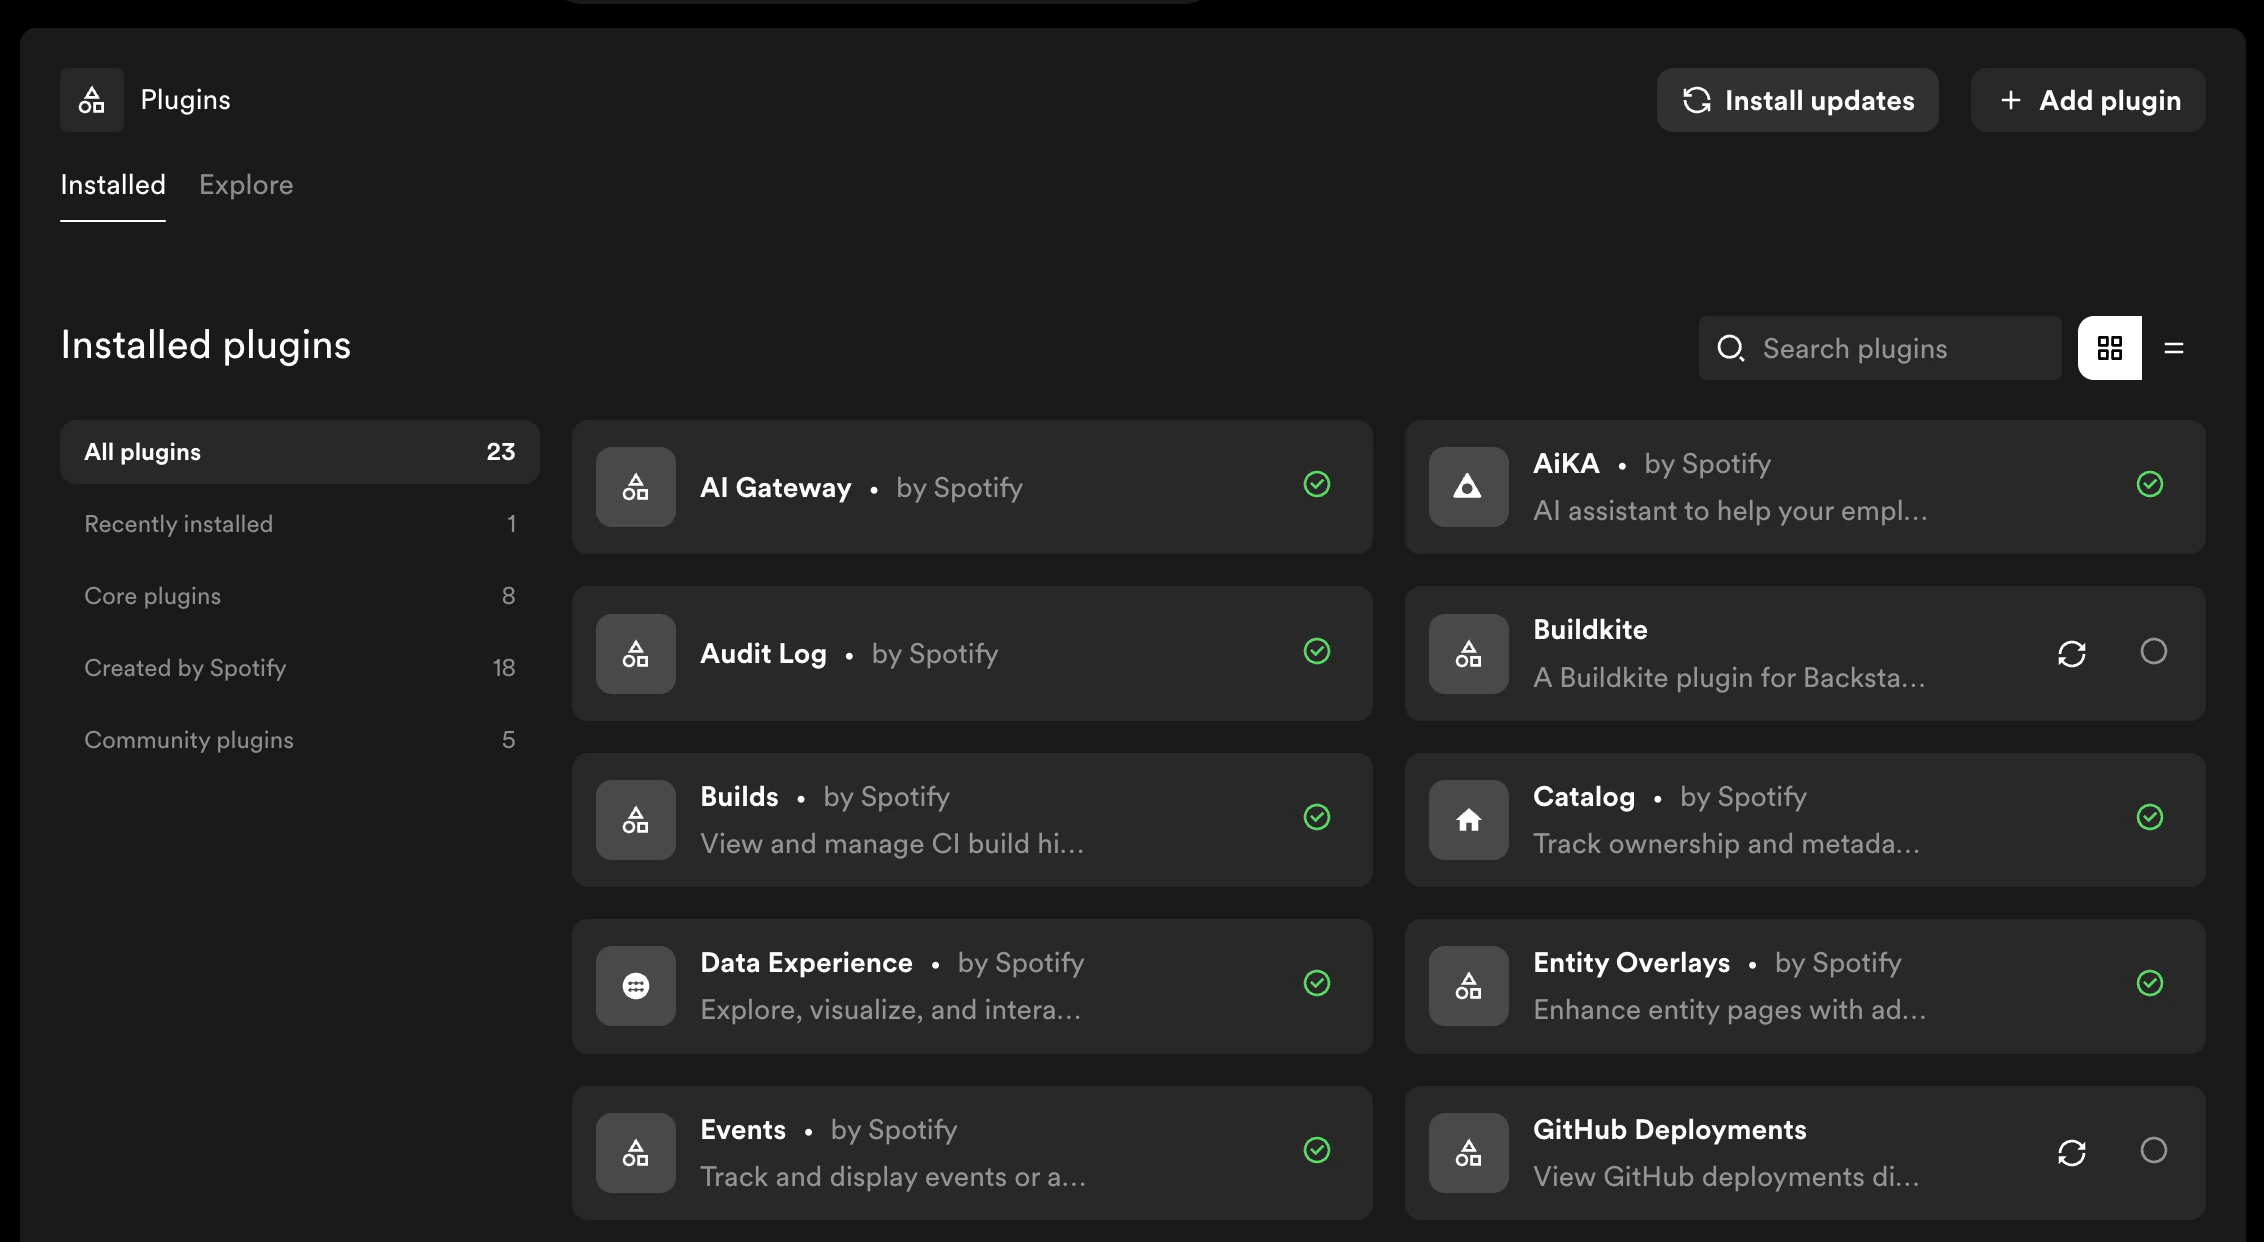Click the 'A Buildkite plugin for Backsta…' description

click(1729, 678)
